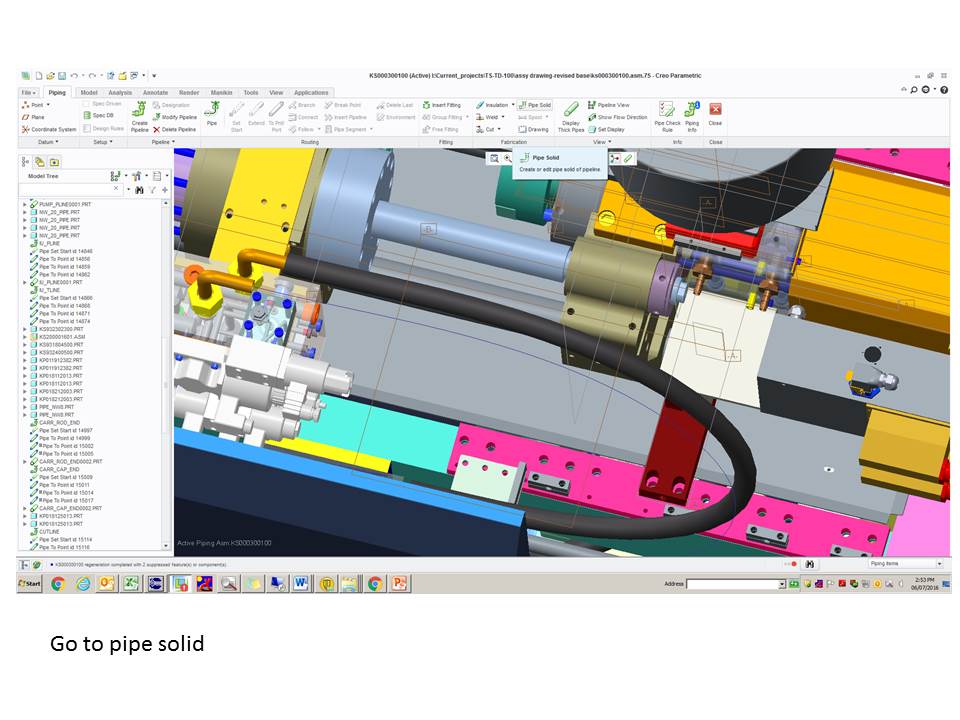Image resolution: width=960 pixels, height=720 pixels.
Task: Switch to the Analysis tab
Action: click(120, 92)
